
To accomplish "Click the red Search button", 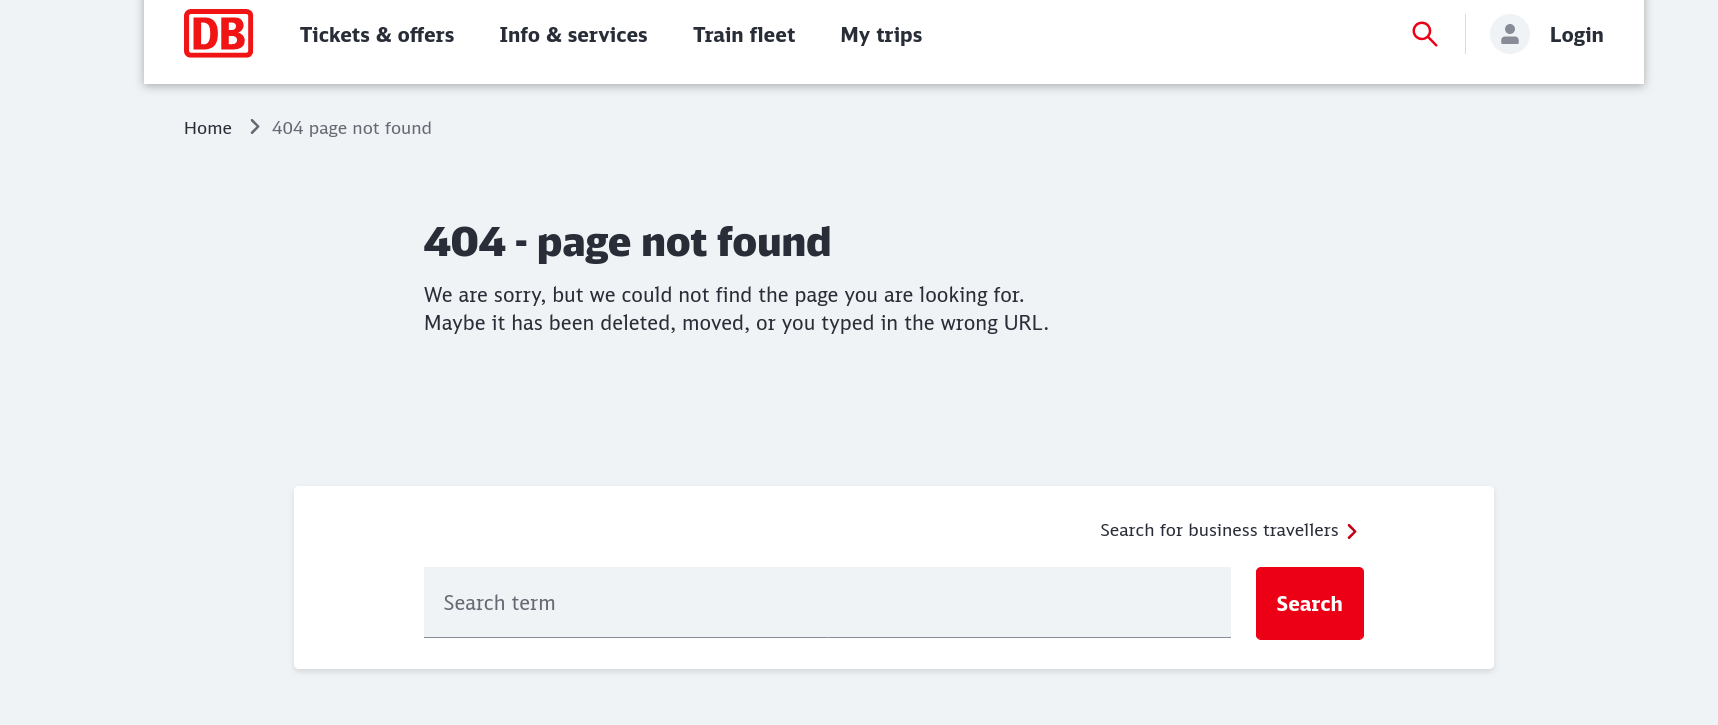I will (1309, 603).
